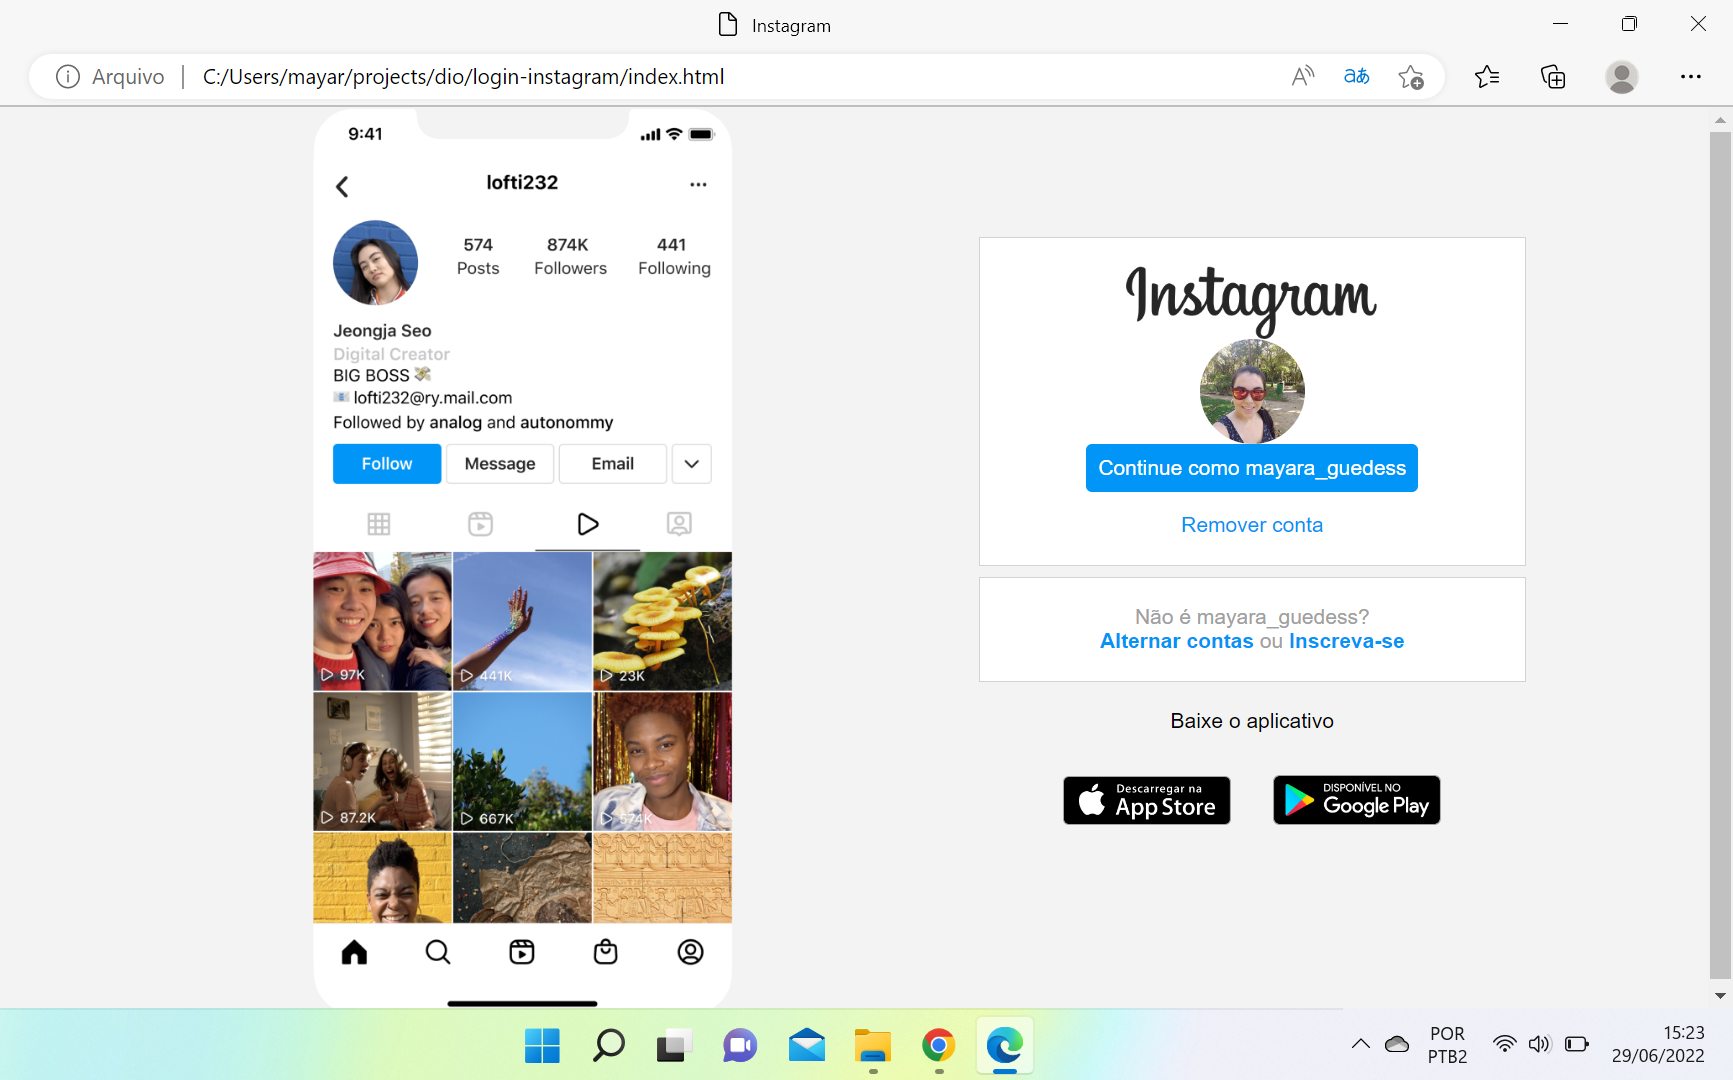Image resolution: width=1733 pixels, height=1080 pixels.
Task: Click the profile icon in bottom navigation
Action: tap(691, 952)
